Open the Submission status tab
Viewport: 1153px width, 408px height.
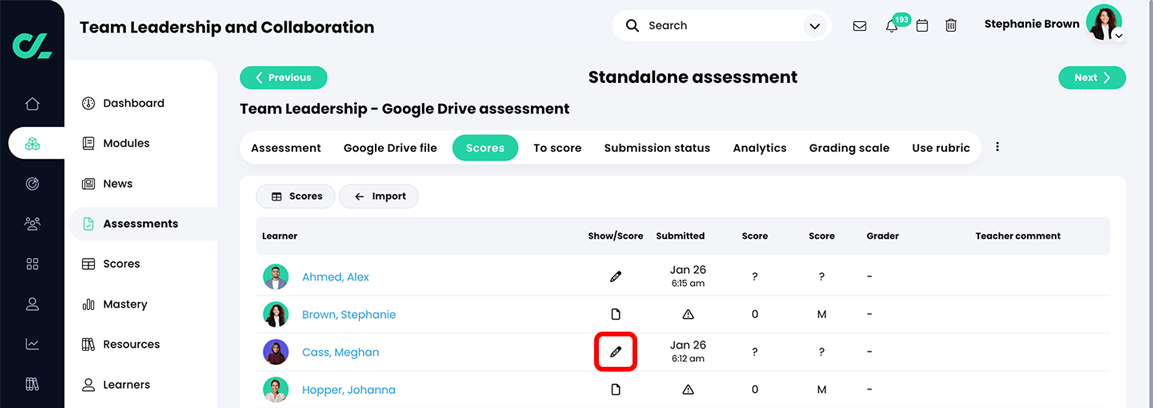point(657,148)
